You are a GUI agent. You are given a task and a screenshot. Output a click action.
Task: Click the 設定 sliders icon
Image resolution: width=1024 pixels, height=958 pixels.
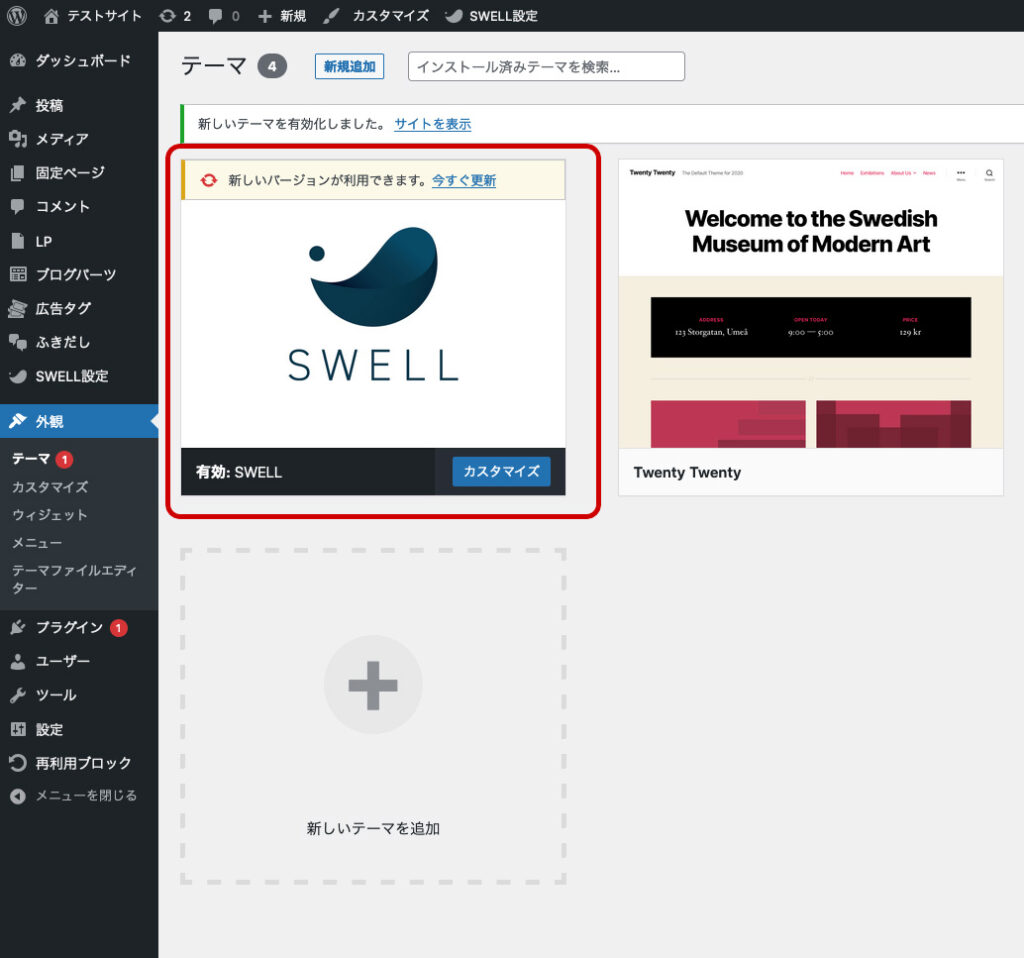pyautogui.click(x=18, y=729)
